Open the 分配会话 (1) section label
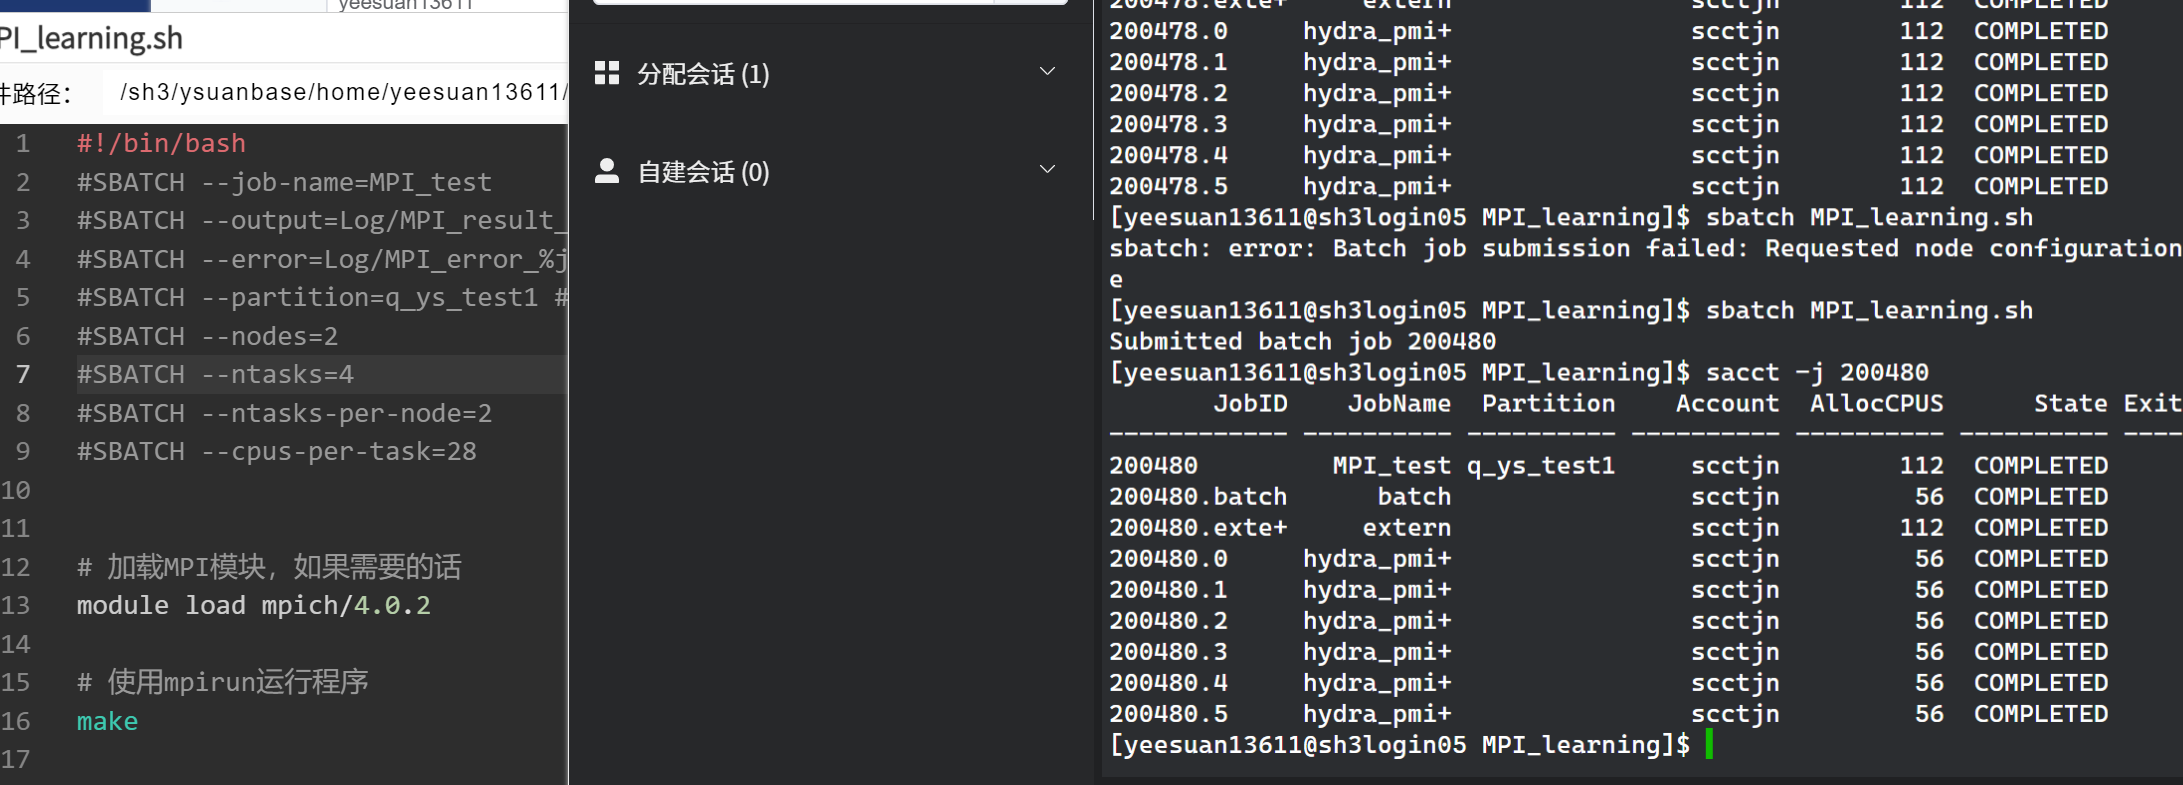Screen dimensions: 2183x785 point(703,74)
